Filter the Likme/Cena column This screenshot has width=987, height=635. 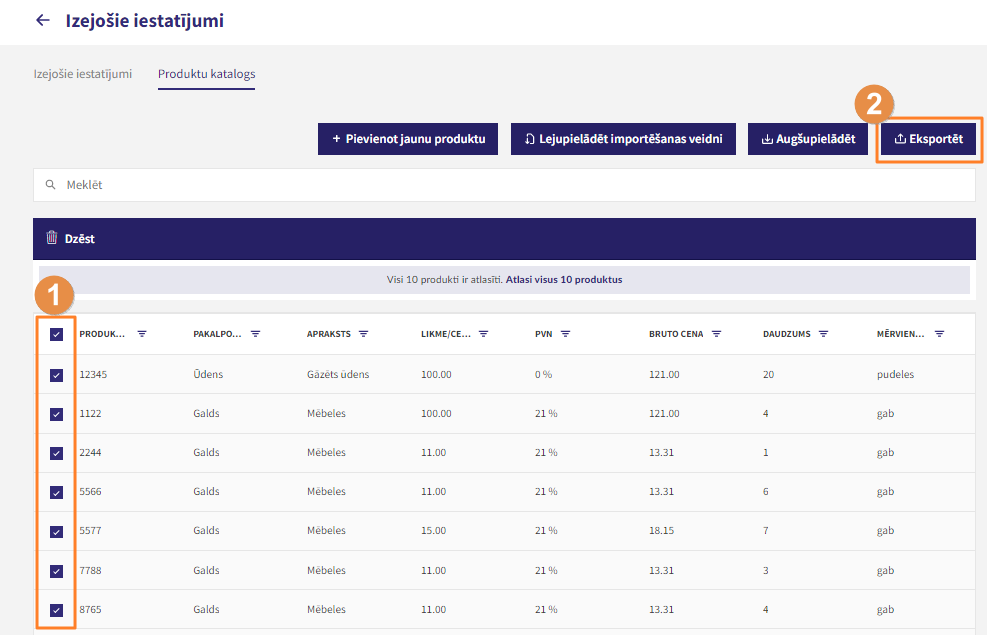coord(483,334)
